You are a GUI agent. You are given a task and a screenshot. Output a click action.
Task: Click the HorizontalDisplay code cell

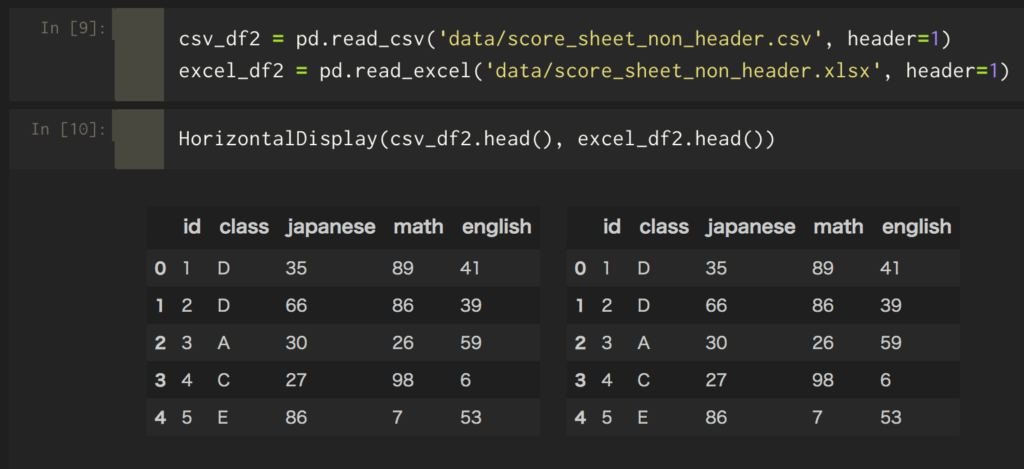[477, 139]
